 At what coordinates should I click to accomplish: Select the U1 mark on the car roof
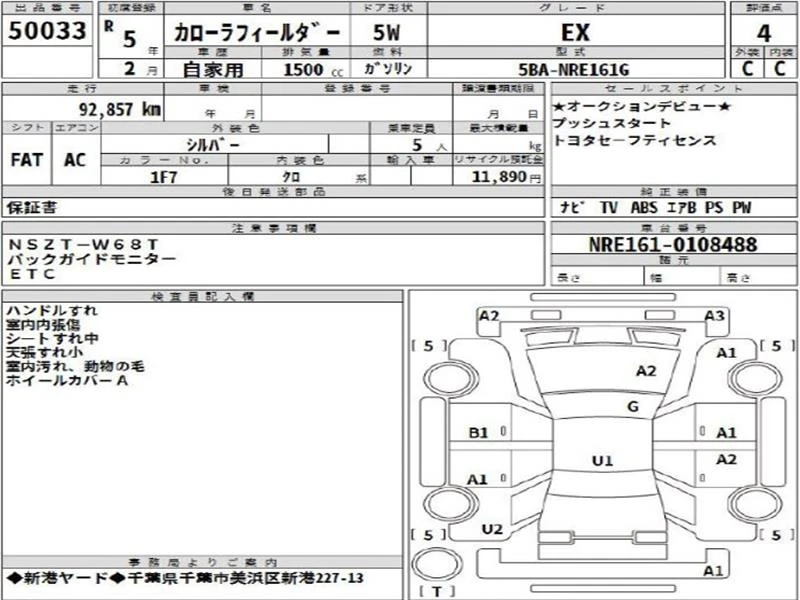(601, 461)
